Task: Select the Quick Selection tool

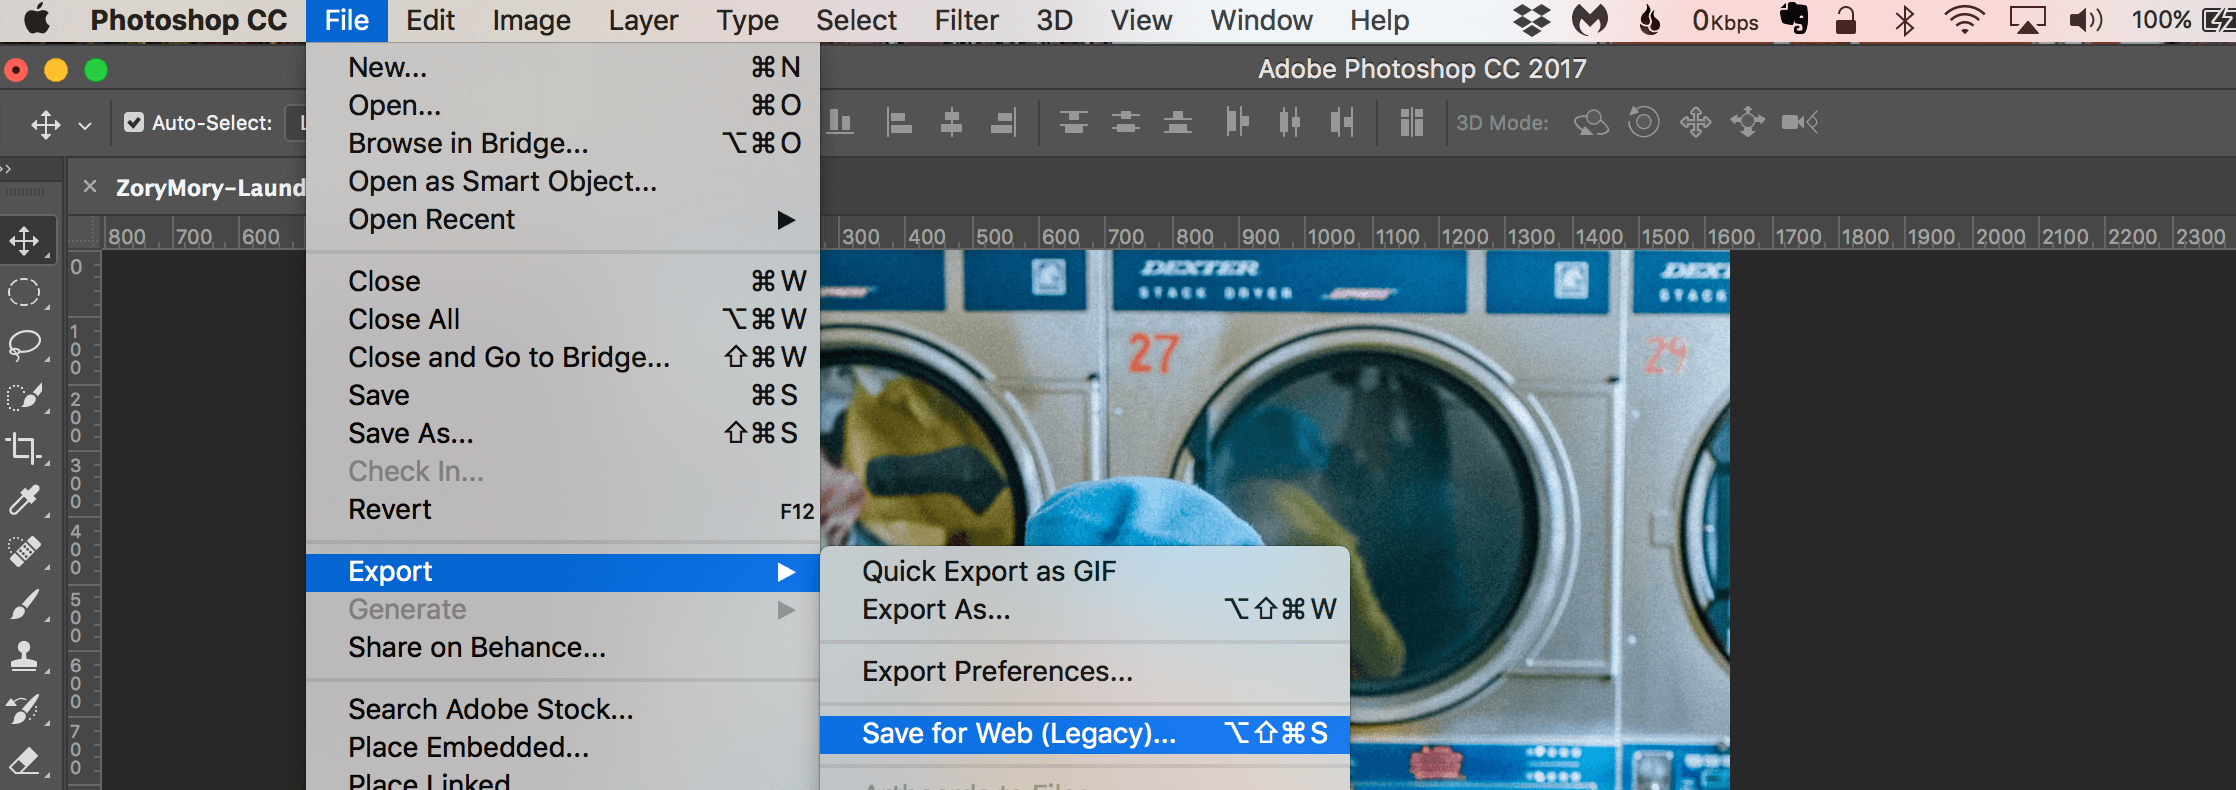Action: [x=24, y=397]
